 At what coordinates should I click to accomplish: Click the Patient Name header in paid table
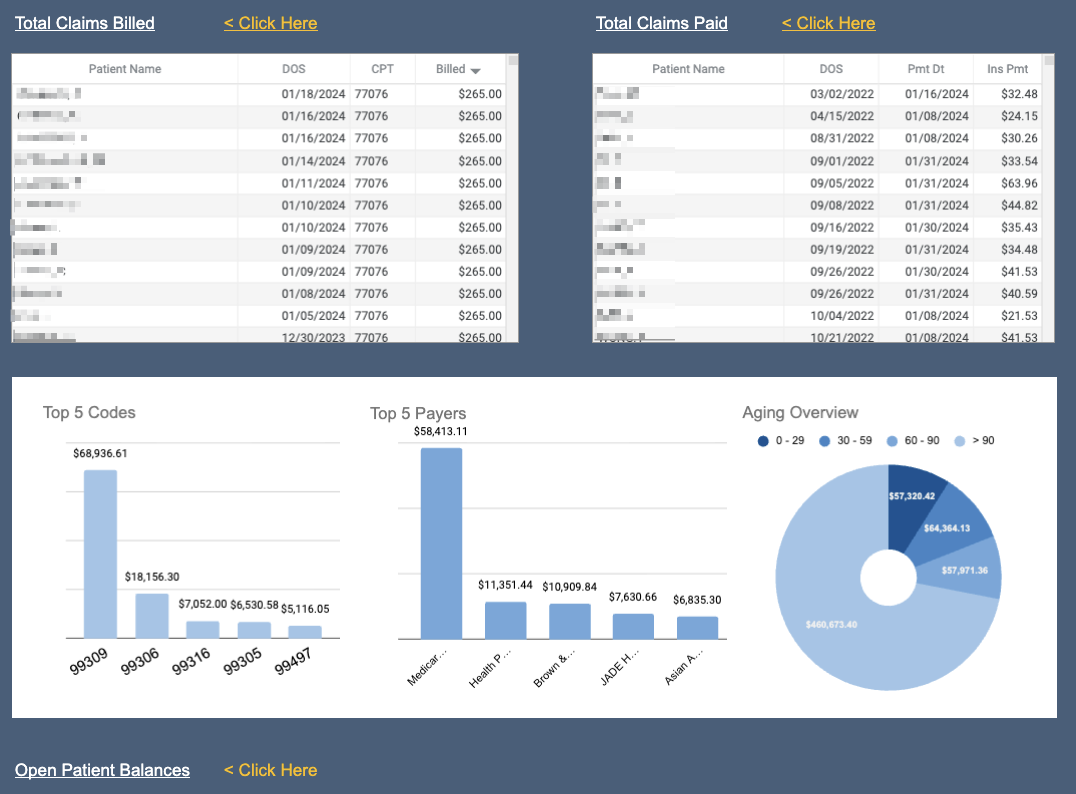(x=688, y=69)
